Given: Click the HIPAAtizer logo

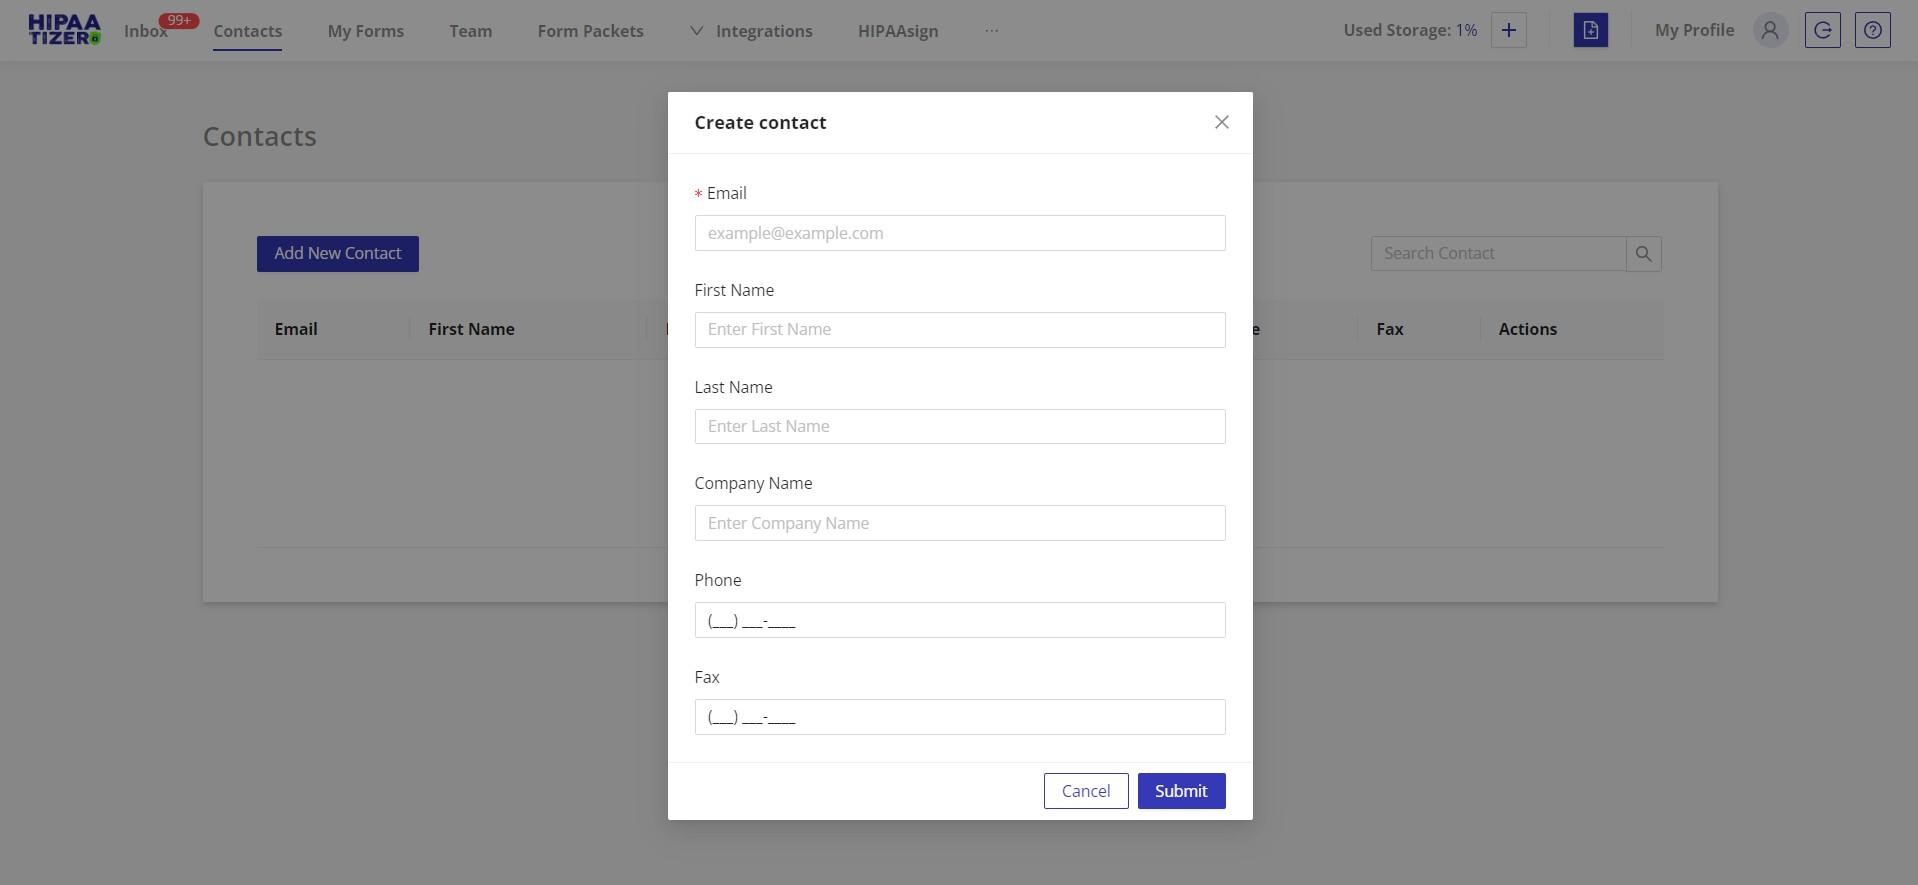Looking at the screenshot, I should [x=64, y=30].
